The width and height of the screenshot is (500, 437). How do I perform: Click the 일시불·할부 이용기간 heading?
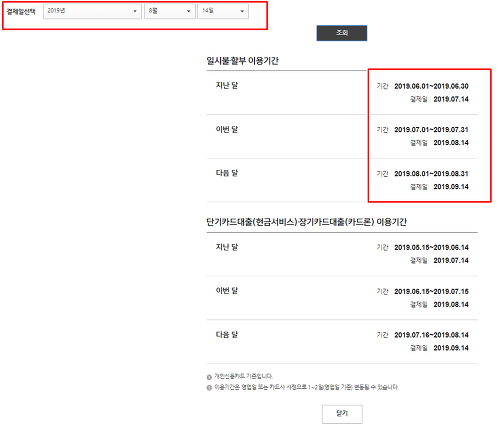(x=242, y=61)
